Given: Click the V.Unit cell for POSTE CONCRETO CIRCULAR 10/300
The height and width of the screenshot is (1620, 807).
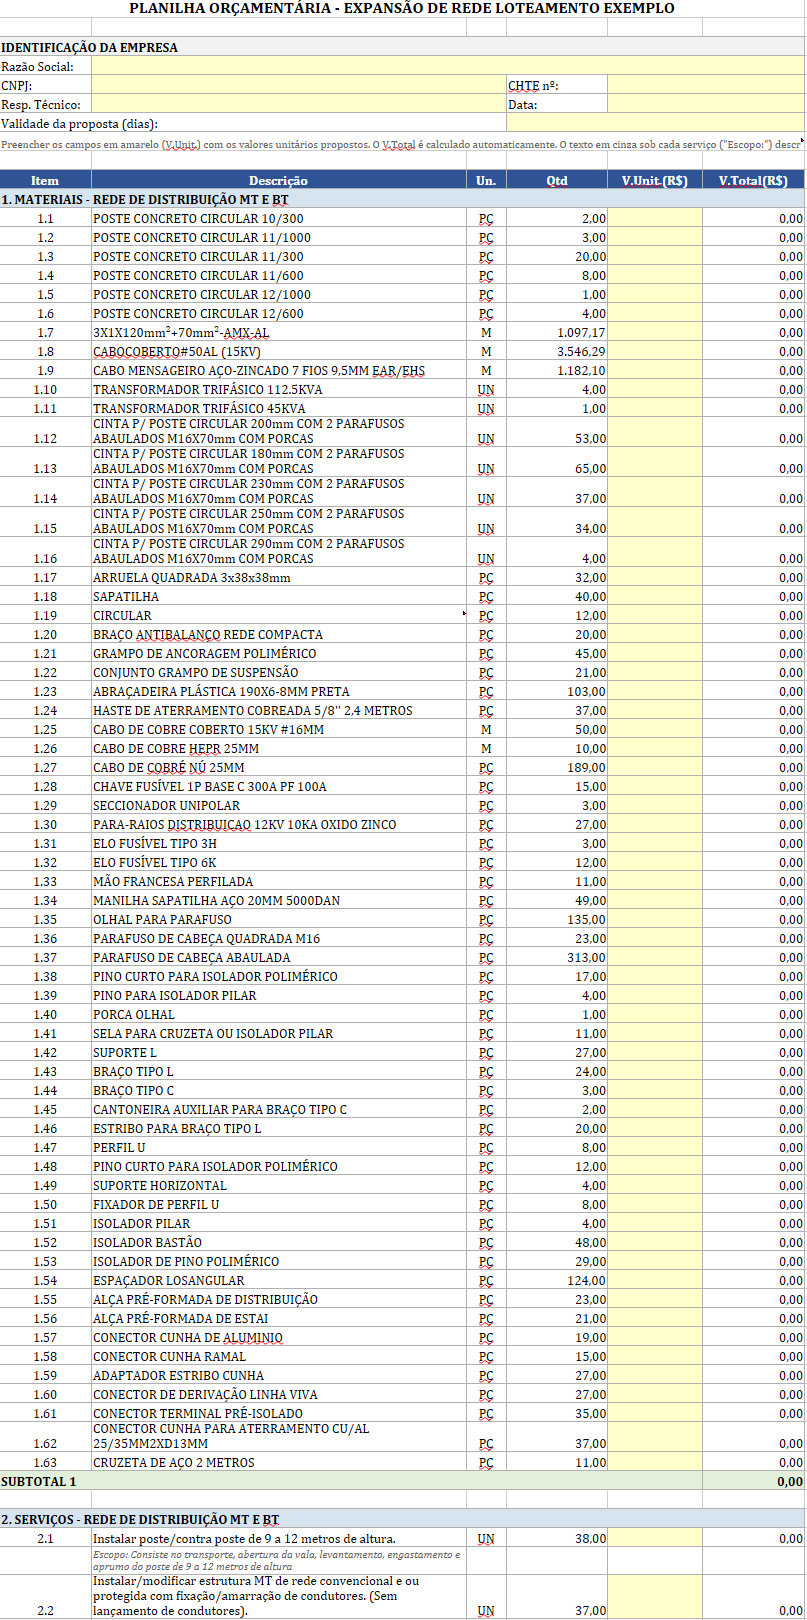Looking at the screenshot, I should point(655,218).
